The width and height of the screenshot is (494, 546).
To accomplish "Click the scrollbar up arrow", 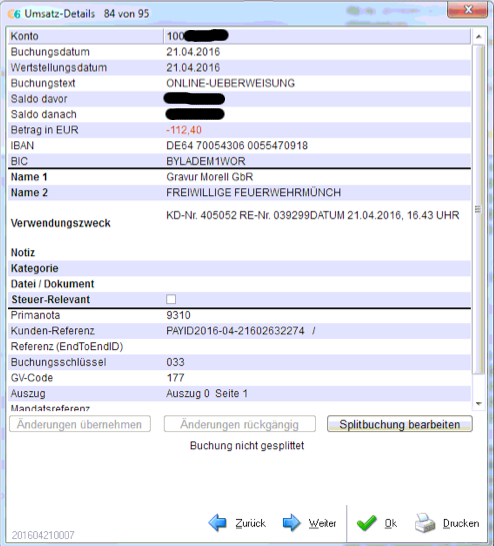I will point(479,36).
